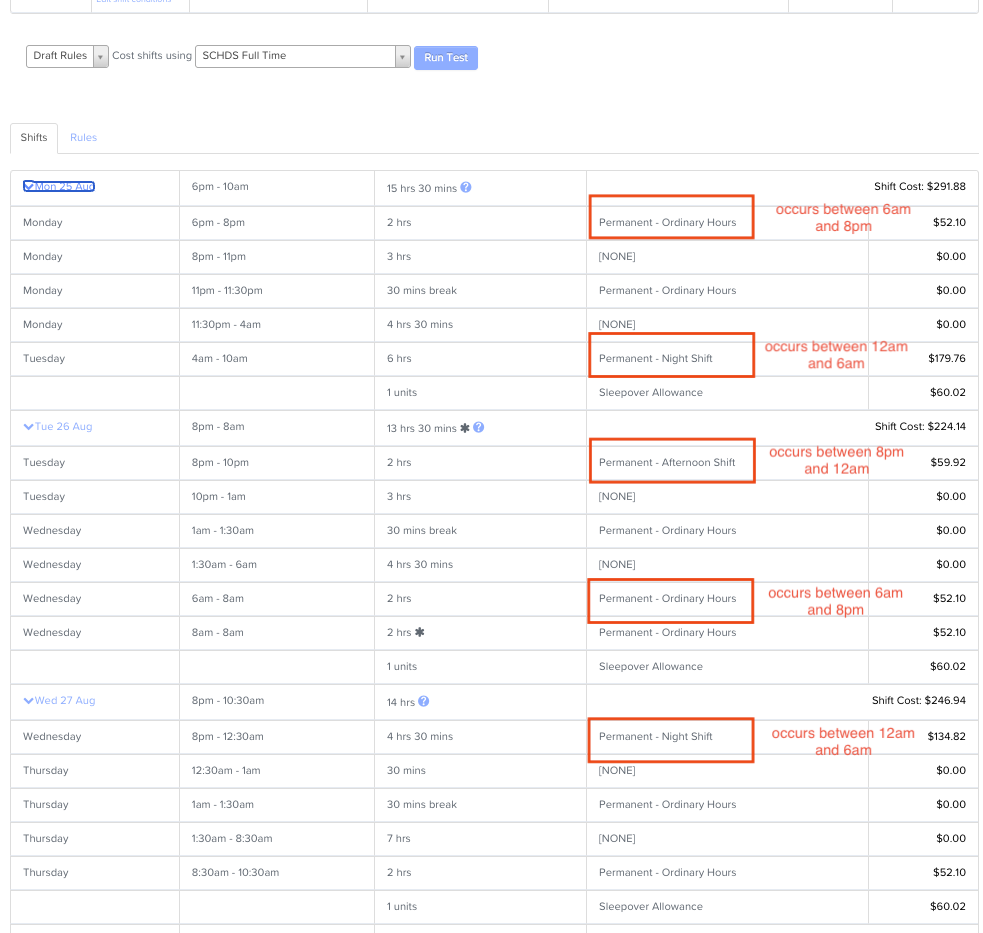The height and width of the screenshot is (933, 983).
Task: Switch to the Shifts tab
Action: point(34,137)
